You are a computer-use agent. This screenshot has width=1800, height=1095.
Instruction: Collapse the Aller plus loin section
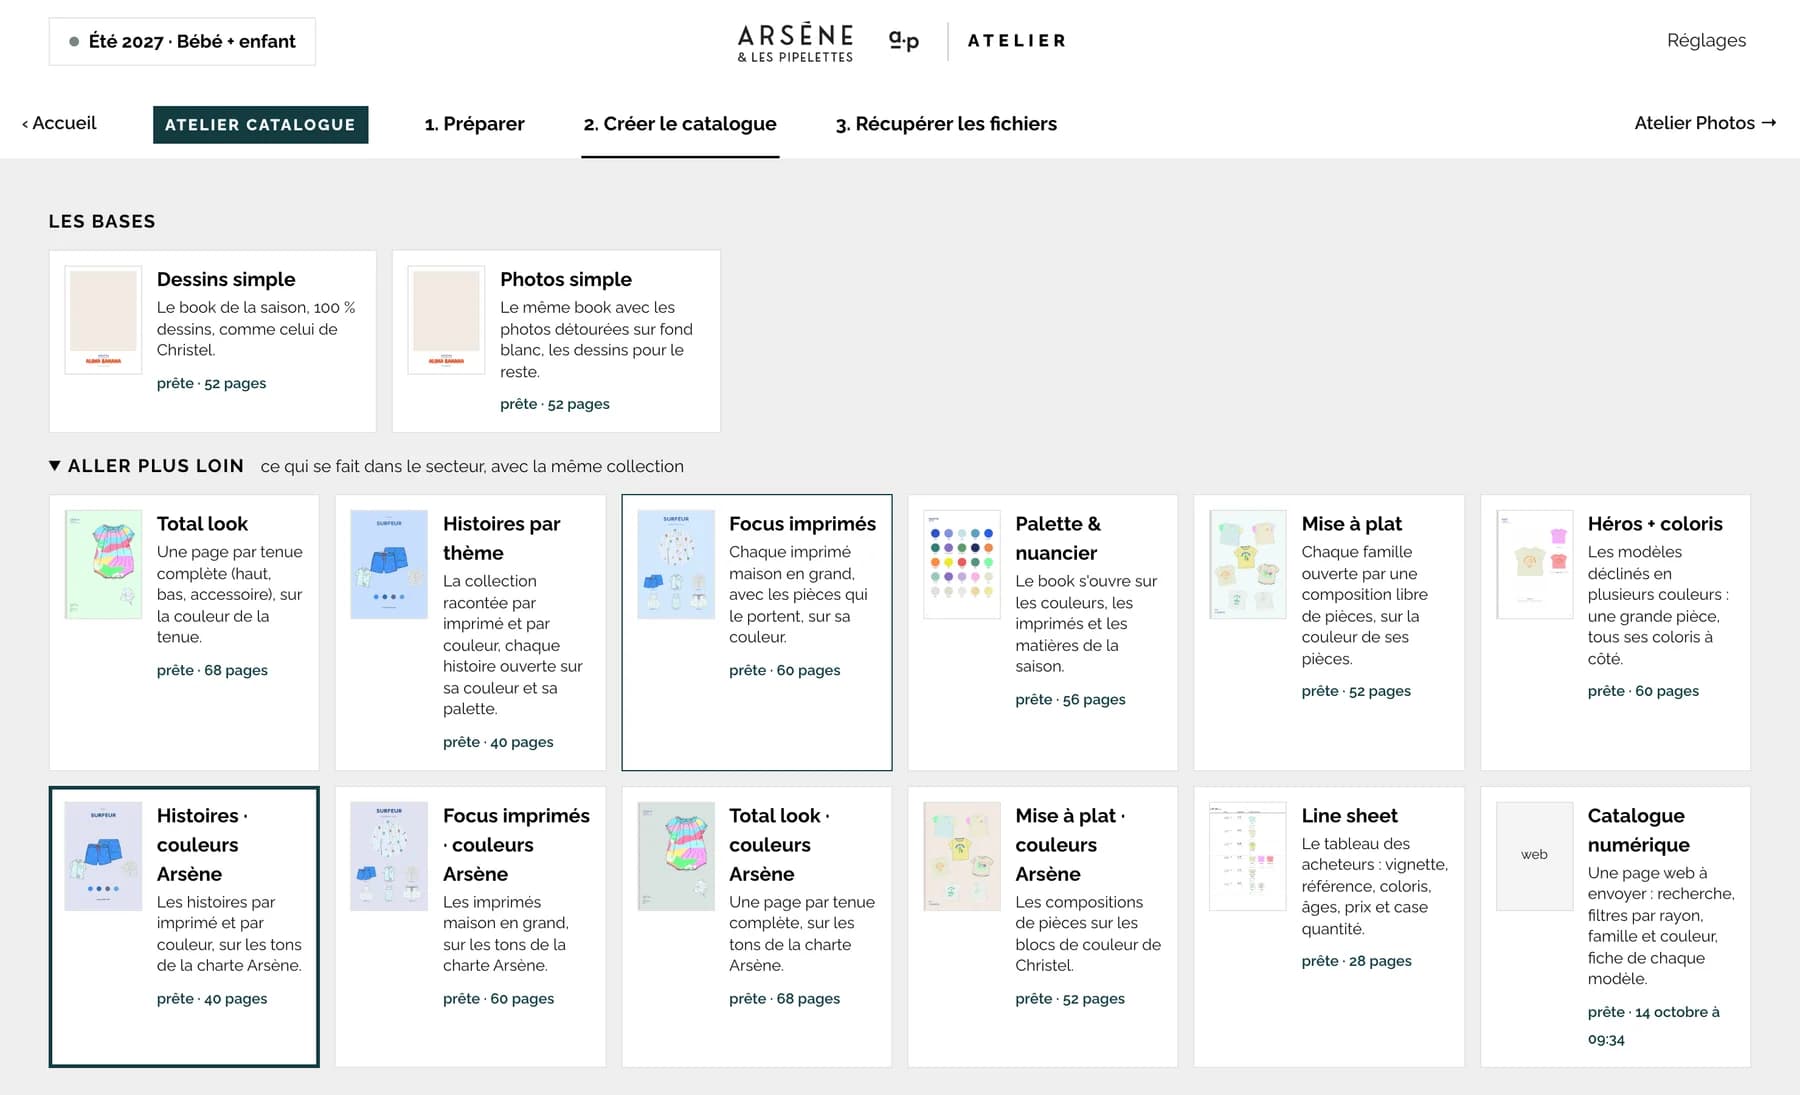146,466
